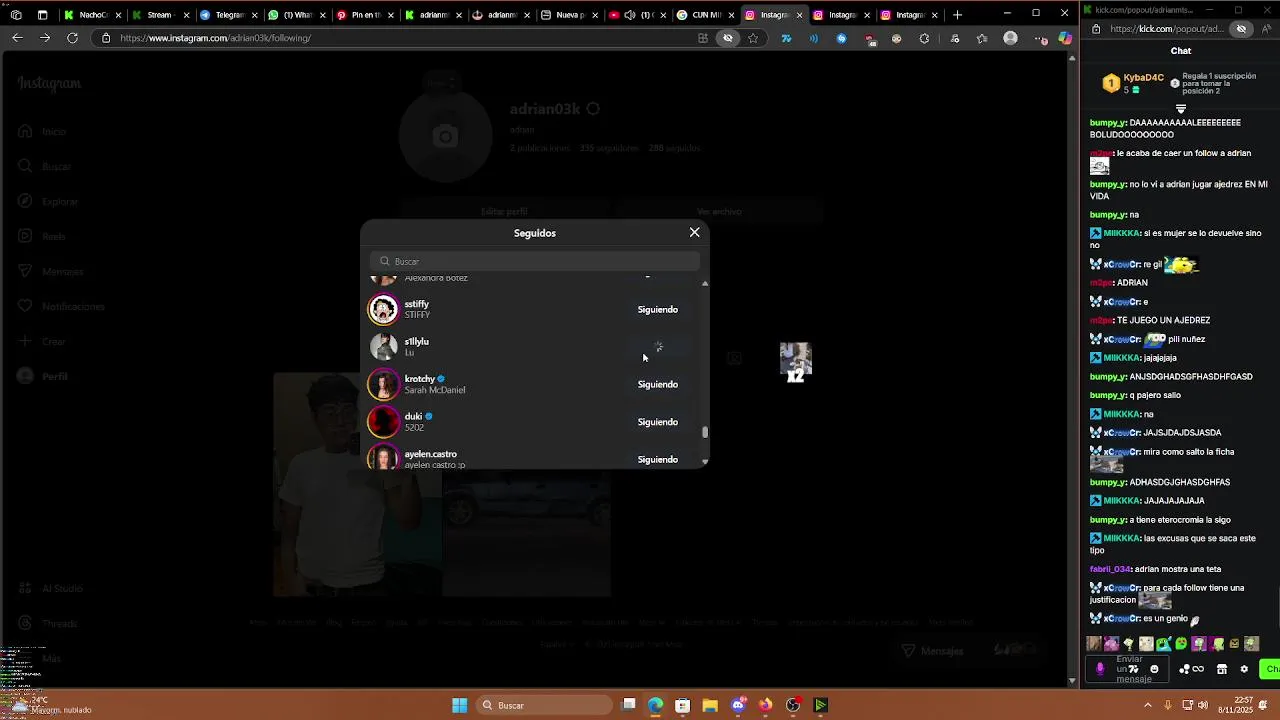Open sstiffy profile avatar
The image size is (1280, 720).
(x=384, y=310)
